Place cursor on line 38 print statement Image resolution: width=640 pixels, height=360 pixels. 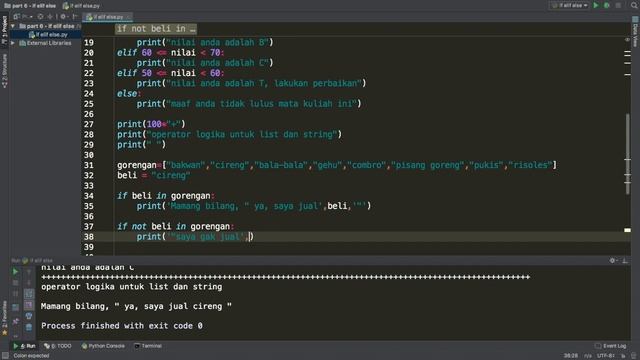(195, 237)
